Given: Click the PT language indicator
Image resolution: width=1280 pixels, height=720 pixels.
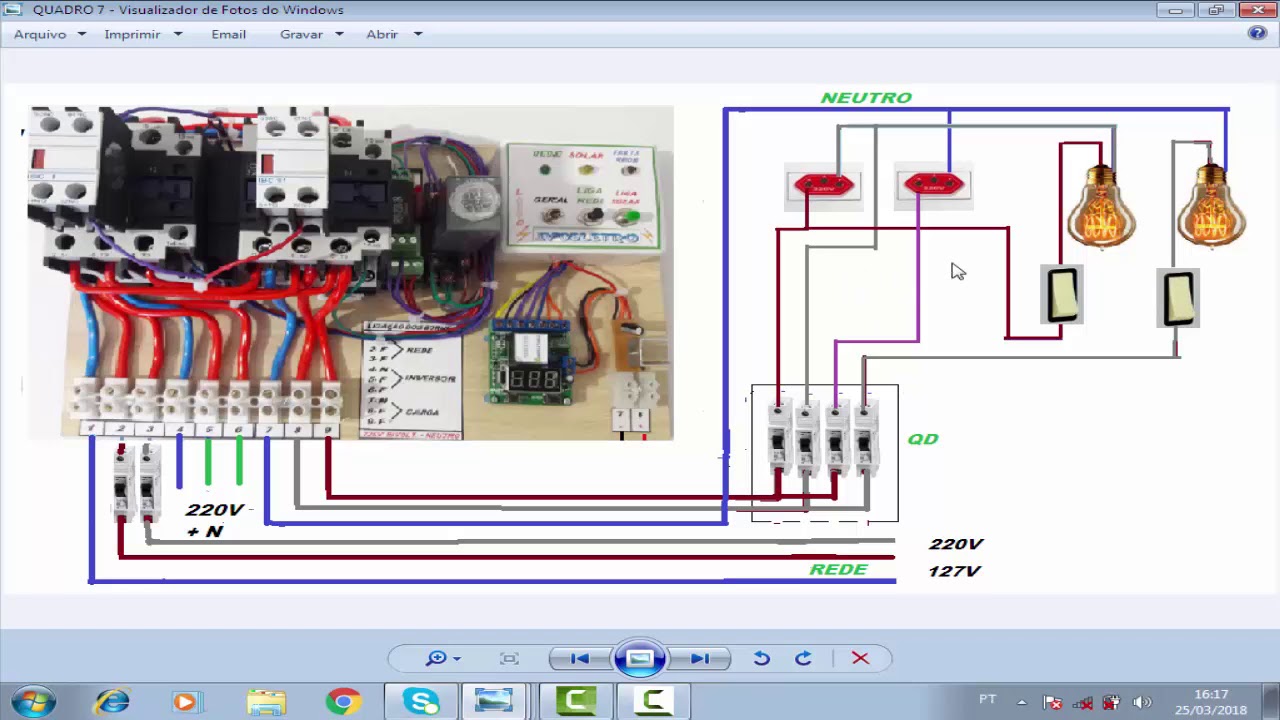Looking at the screenshot, I should [987, 699].
